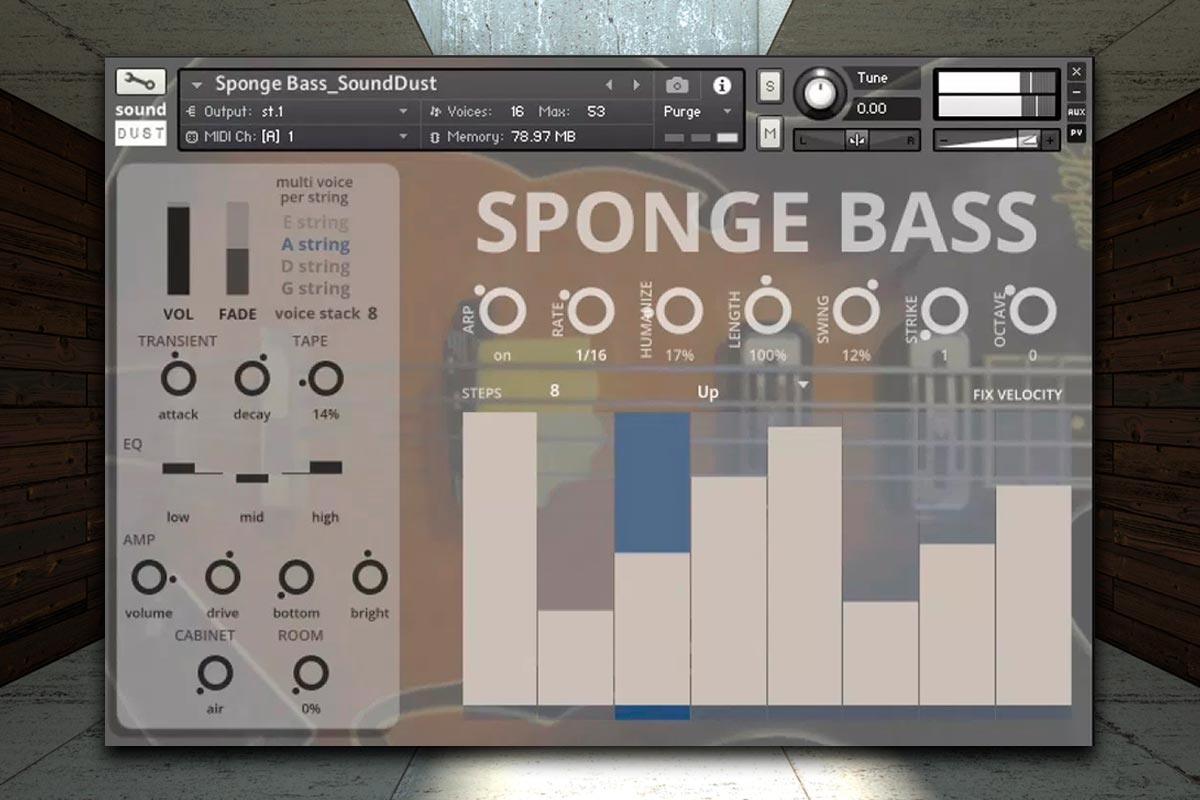Click the OCTAVE knob

pyautogui.click(x=1033, y=311)
